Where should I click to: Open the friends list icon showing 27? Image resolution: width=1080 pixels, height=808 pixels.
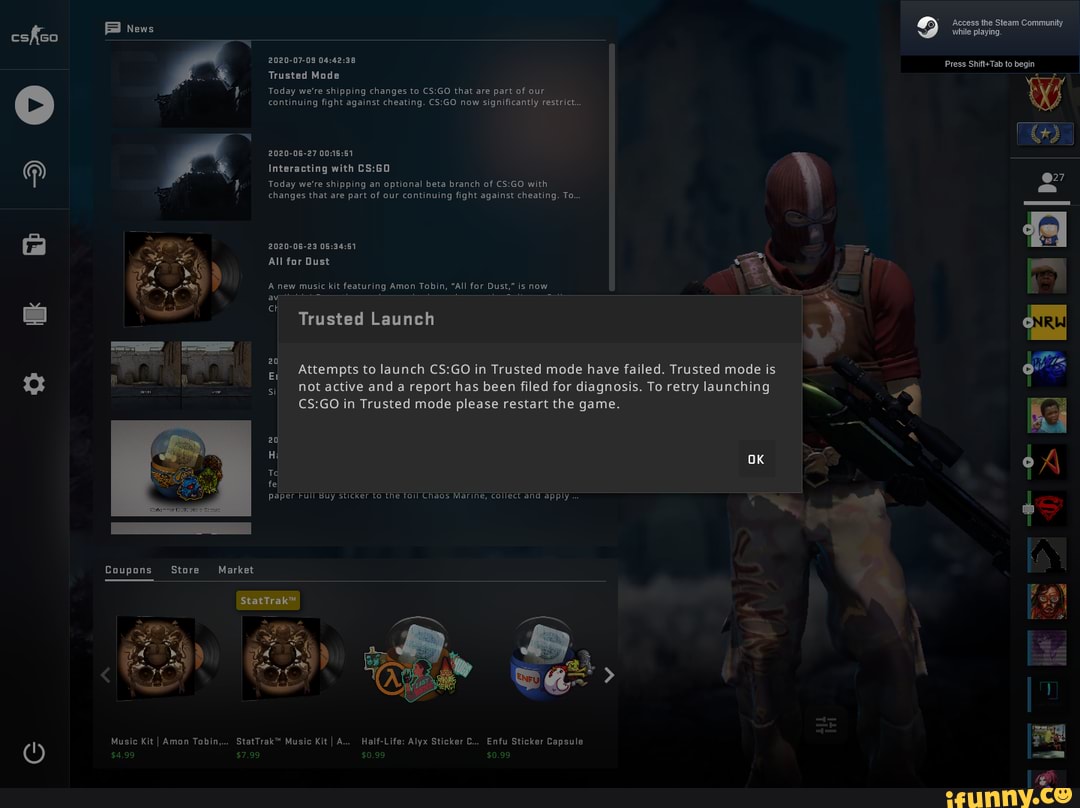pyautogui.click(x=1048, y=182)
